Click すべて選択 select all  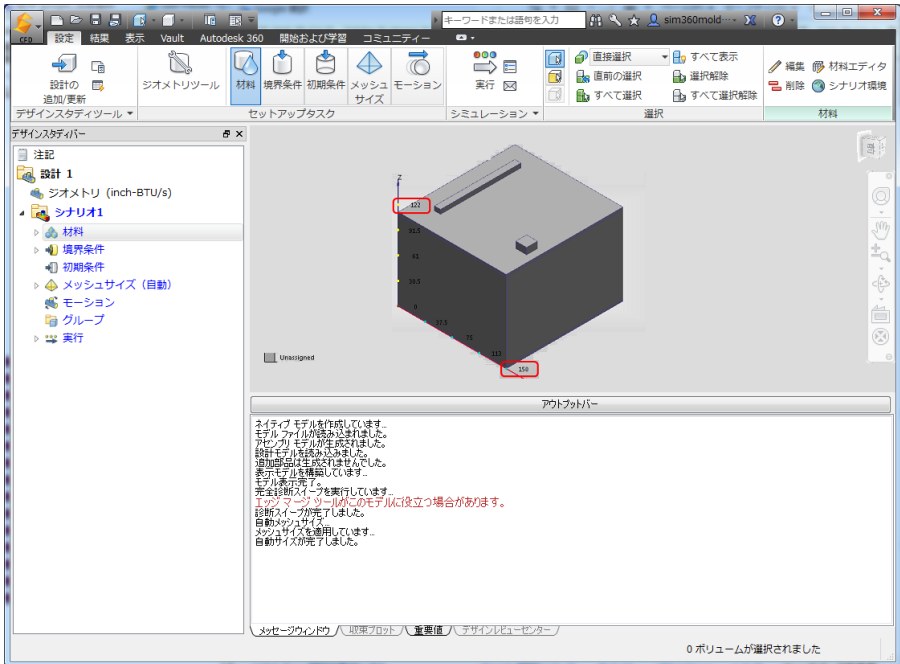pos(609,95)
